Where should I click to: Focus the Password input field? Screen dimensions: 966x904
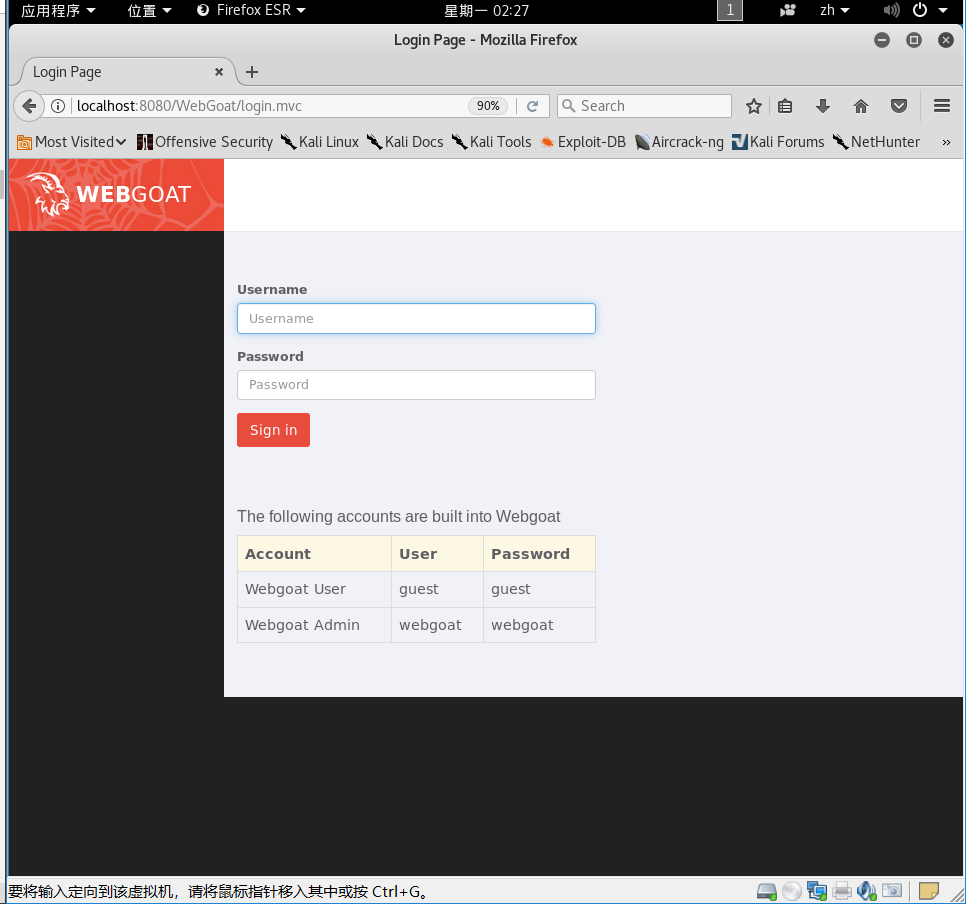416,385
